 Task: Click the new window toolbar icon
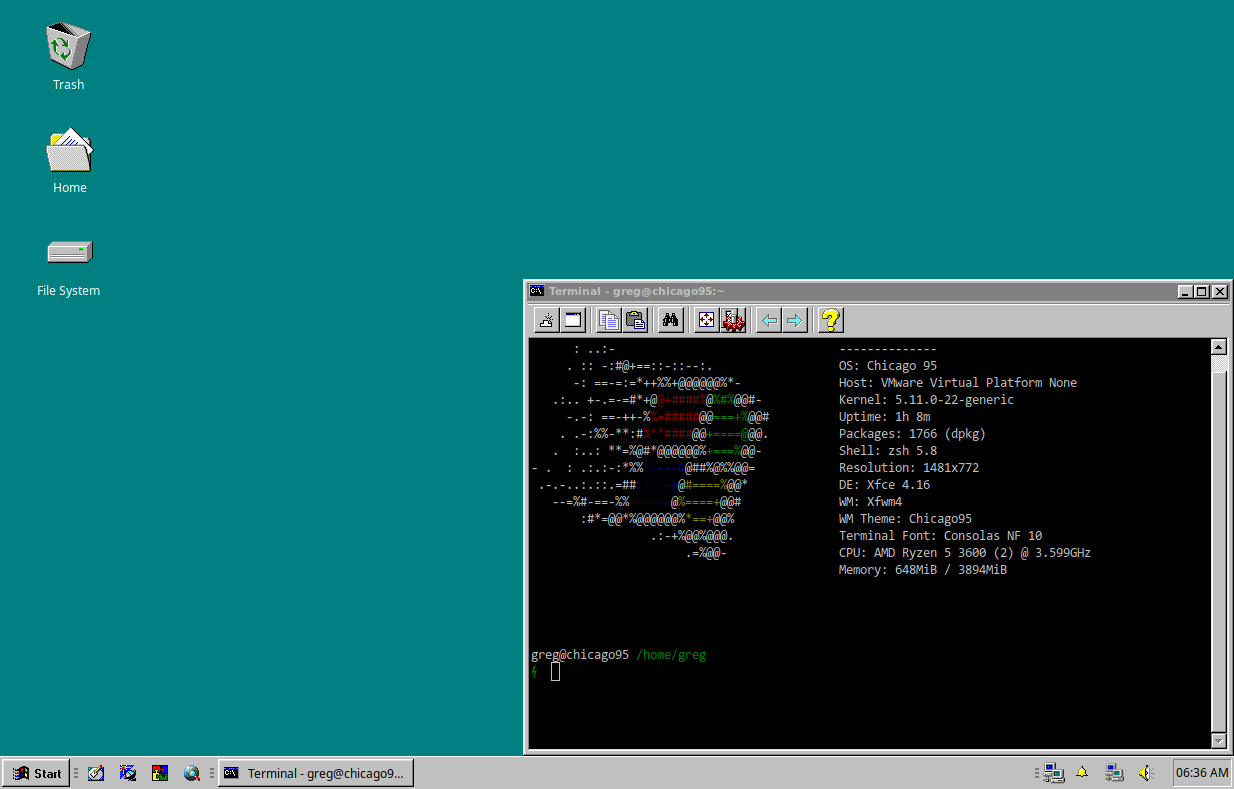pos(573,320)
